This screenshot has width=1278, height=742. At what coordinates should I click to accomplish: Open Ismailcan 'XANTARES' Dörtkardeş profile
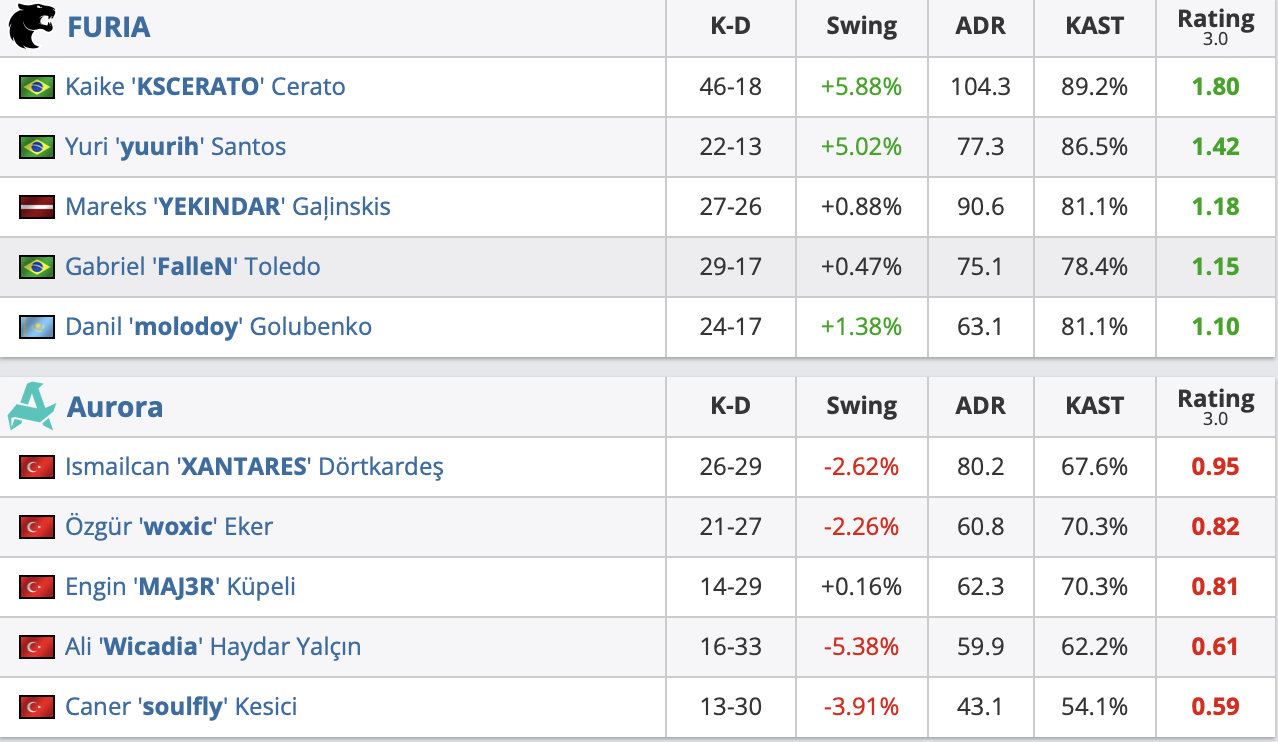coord(254,467)
